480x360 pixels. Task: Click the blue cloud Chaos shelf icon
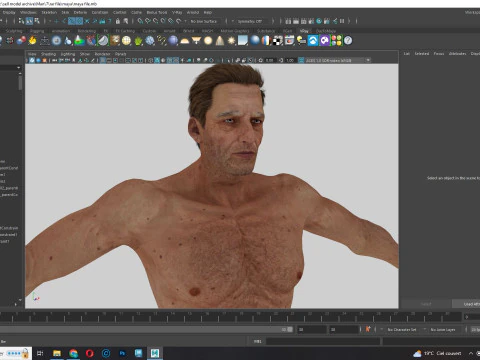point(313,41)
